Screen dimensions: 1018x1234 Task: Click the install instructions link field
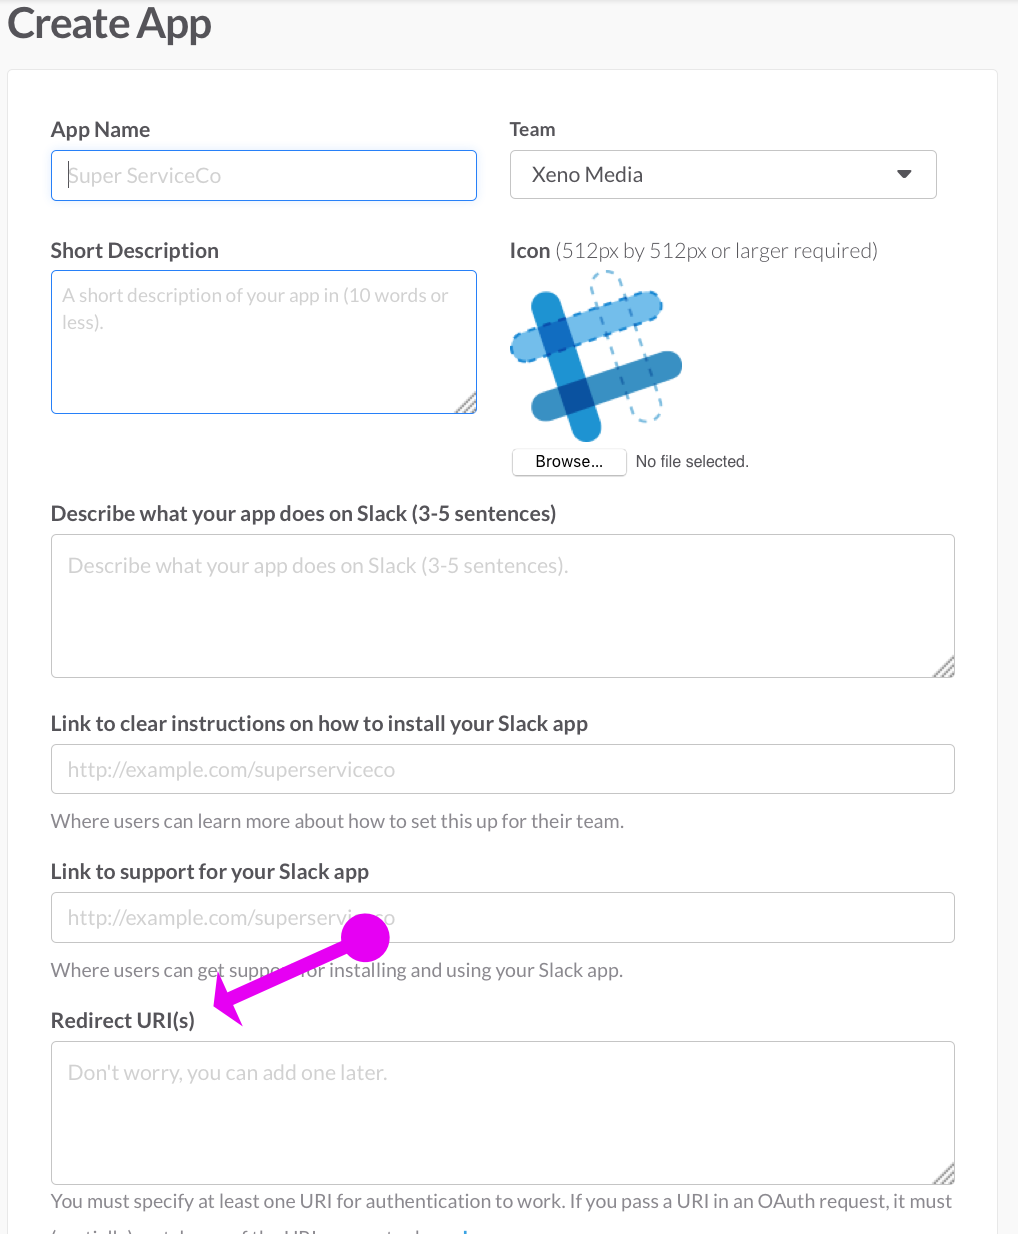(x=502, y=769)
